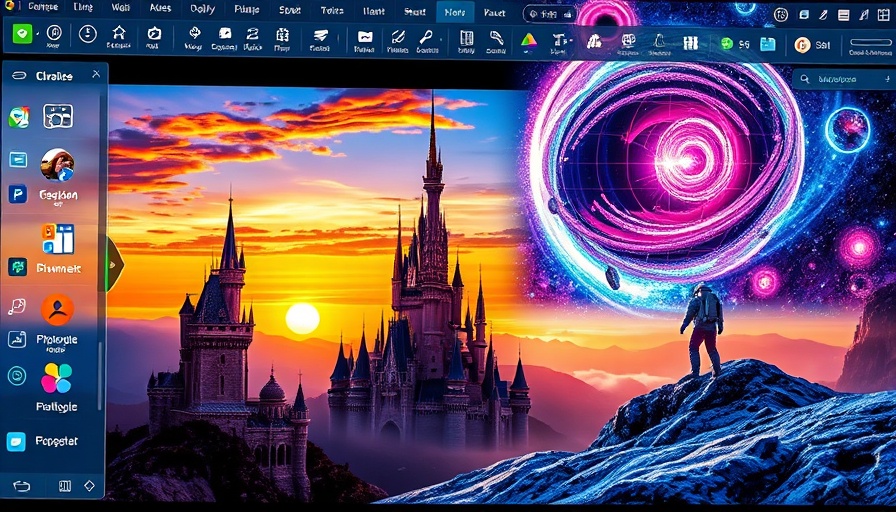
Task: Click the image picture icon in side panel
Action: pyautogui.click(x=17, y=339)
